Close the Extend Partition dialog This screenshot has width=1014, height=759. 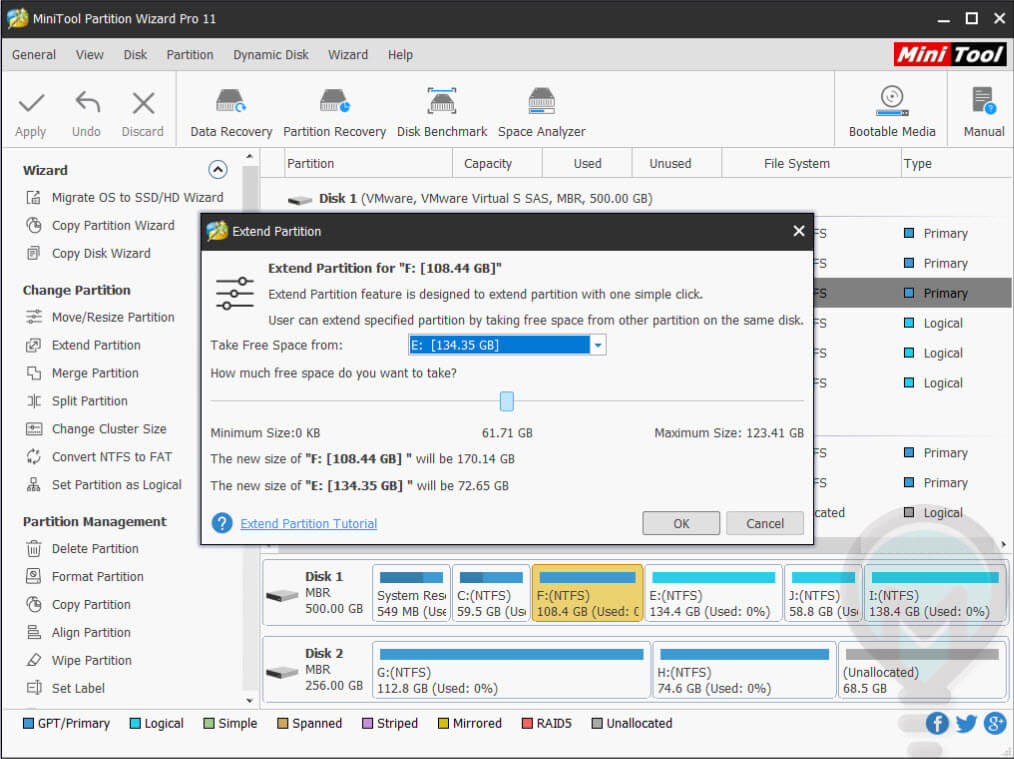[799, 231]
